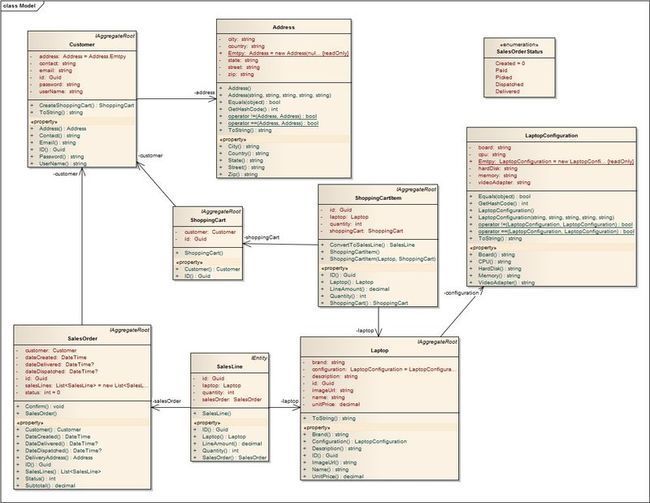Select the '-configuration' association label
Image resolution: width=650 pixels, height=503 pixels.
coord(461,293)
